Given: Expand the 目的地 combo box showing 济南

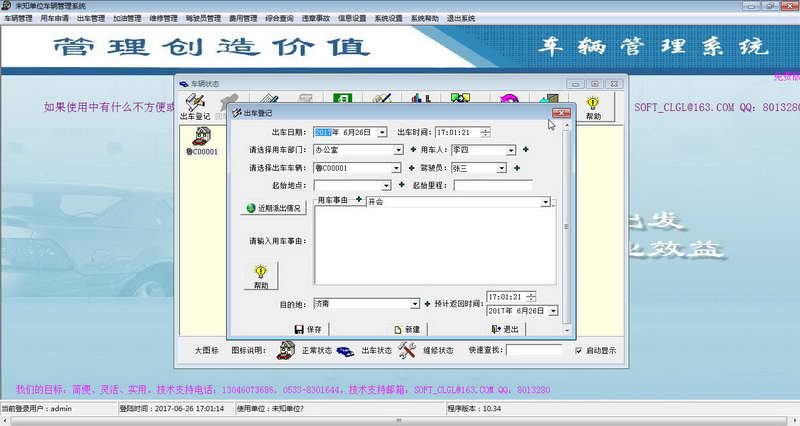Looking at the screenshot, I should (x=415, y=304).
